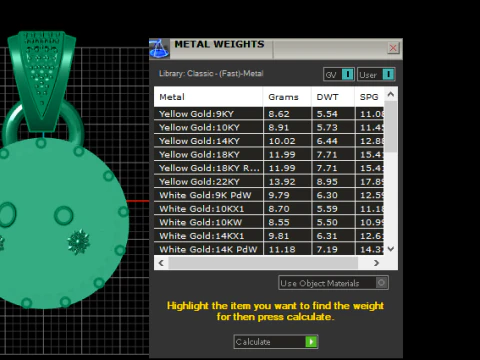Viewport: 480px width, 360px height.
Task: Sort by the Metal column header
Action: (x=208, y=97)
